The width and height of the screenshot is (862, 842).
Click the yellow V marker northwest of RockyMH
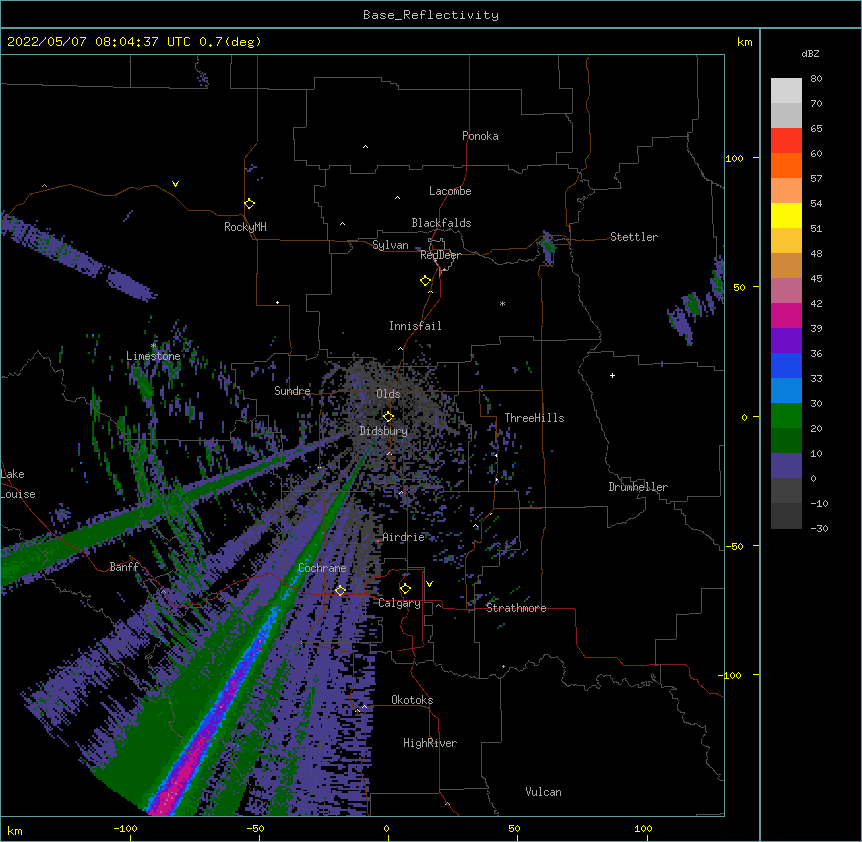pyautogui.click(x=175, y=184)
